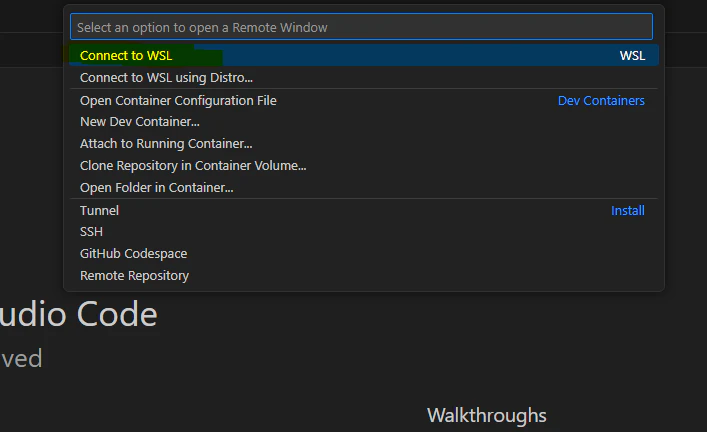Select Clone Repository in Container Volume...
Viewport: 707px width, 432px height.
point(364,165)
